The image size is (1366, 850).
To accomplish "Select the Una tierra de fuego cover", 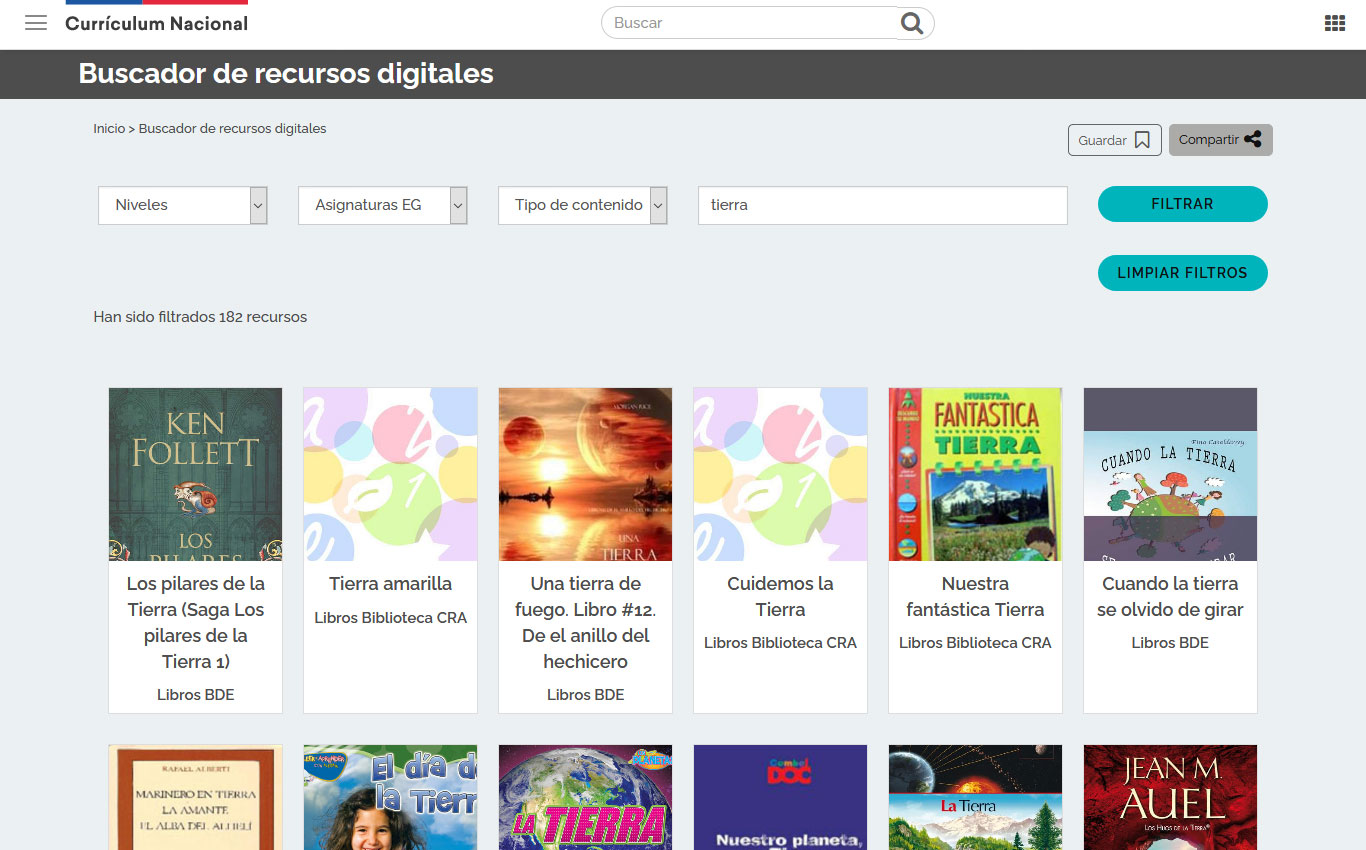I will [585, 474].
